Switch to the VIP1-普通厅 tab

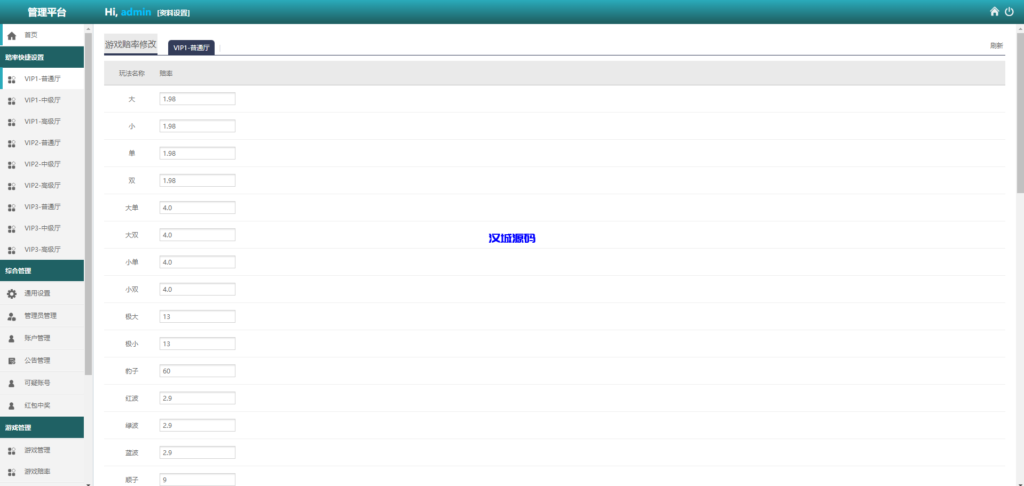click(x=191, y=47)
